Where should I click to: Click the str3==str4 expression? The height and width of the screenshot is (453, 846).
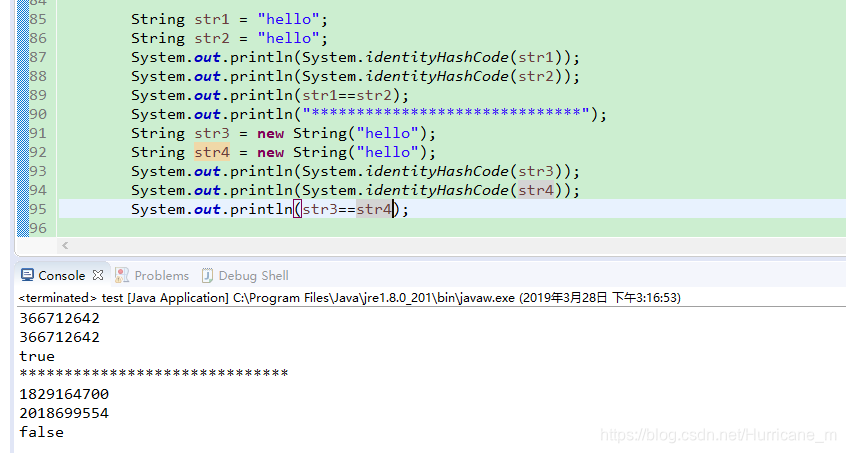coord(346,209)
